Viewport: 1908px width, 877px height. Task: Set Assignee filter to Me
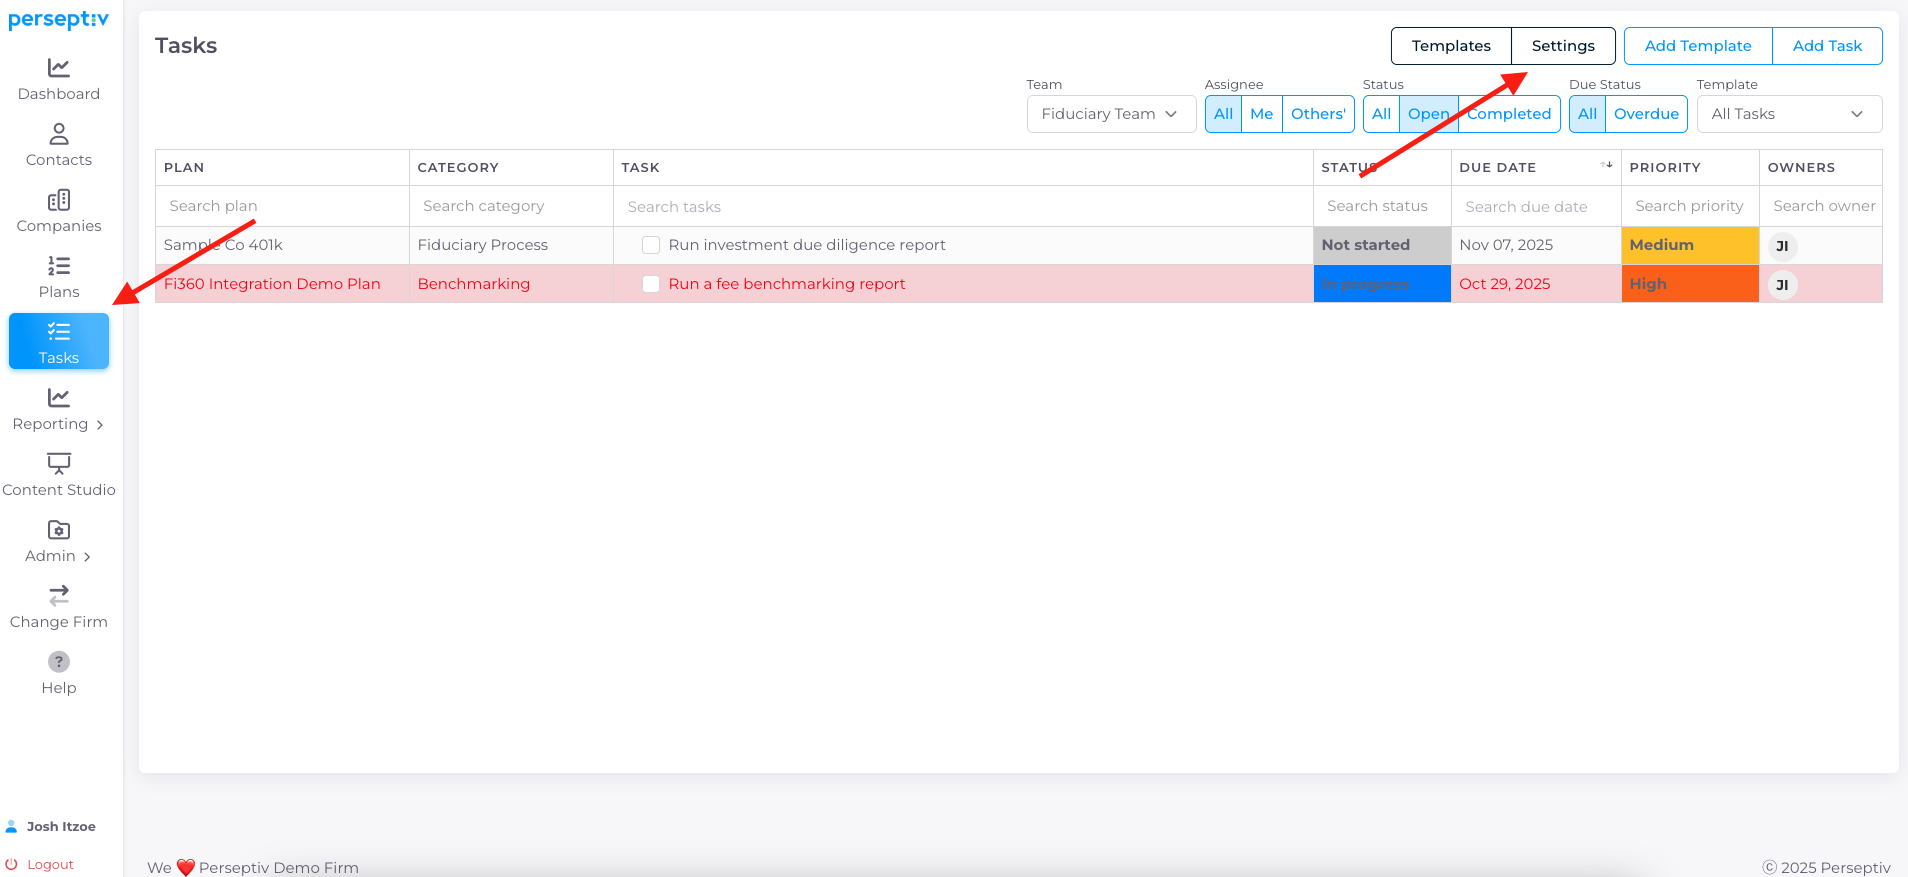point(1262,114)
